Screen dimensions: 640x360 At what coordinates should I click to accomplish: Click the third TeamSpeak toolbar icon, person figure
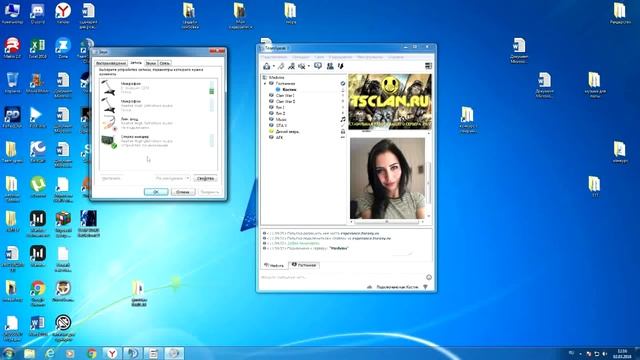point(291,66)
